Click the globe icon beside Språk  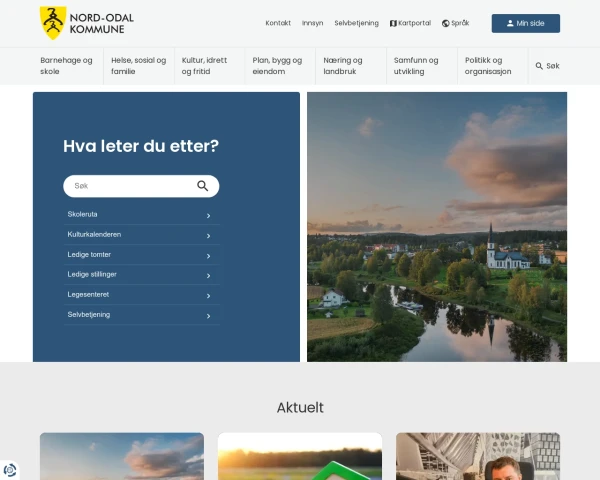[x=445, y=23]
